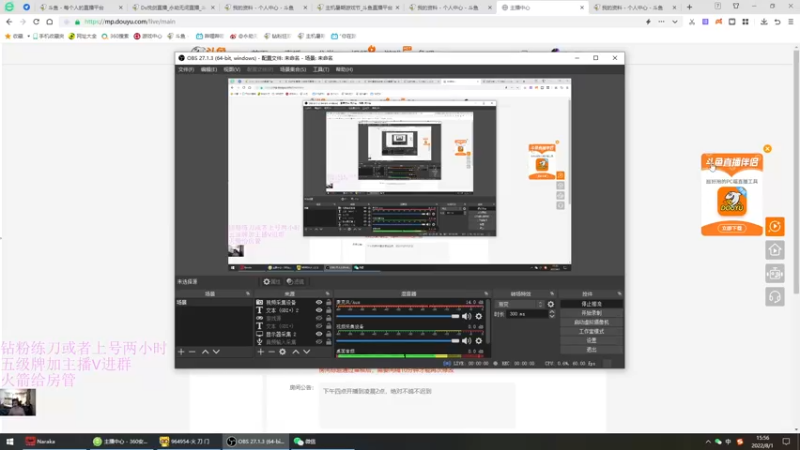Click 停止推流 in OBS controls

tap(591, 304)
